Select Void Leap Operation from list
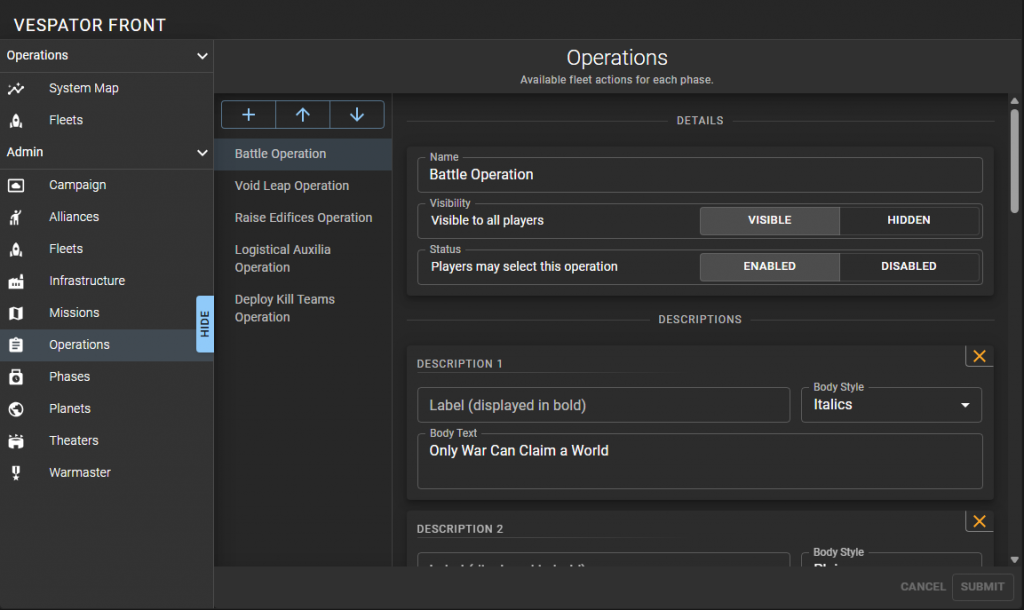 pos(292,186)
